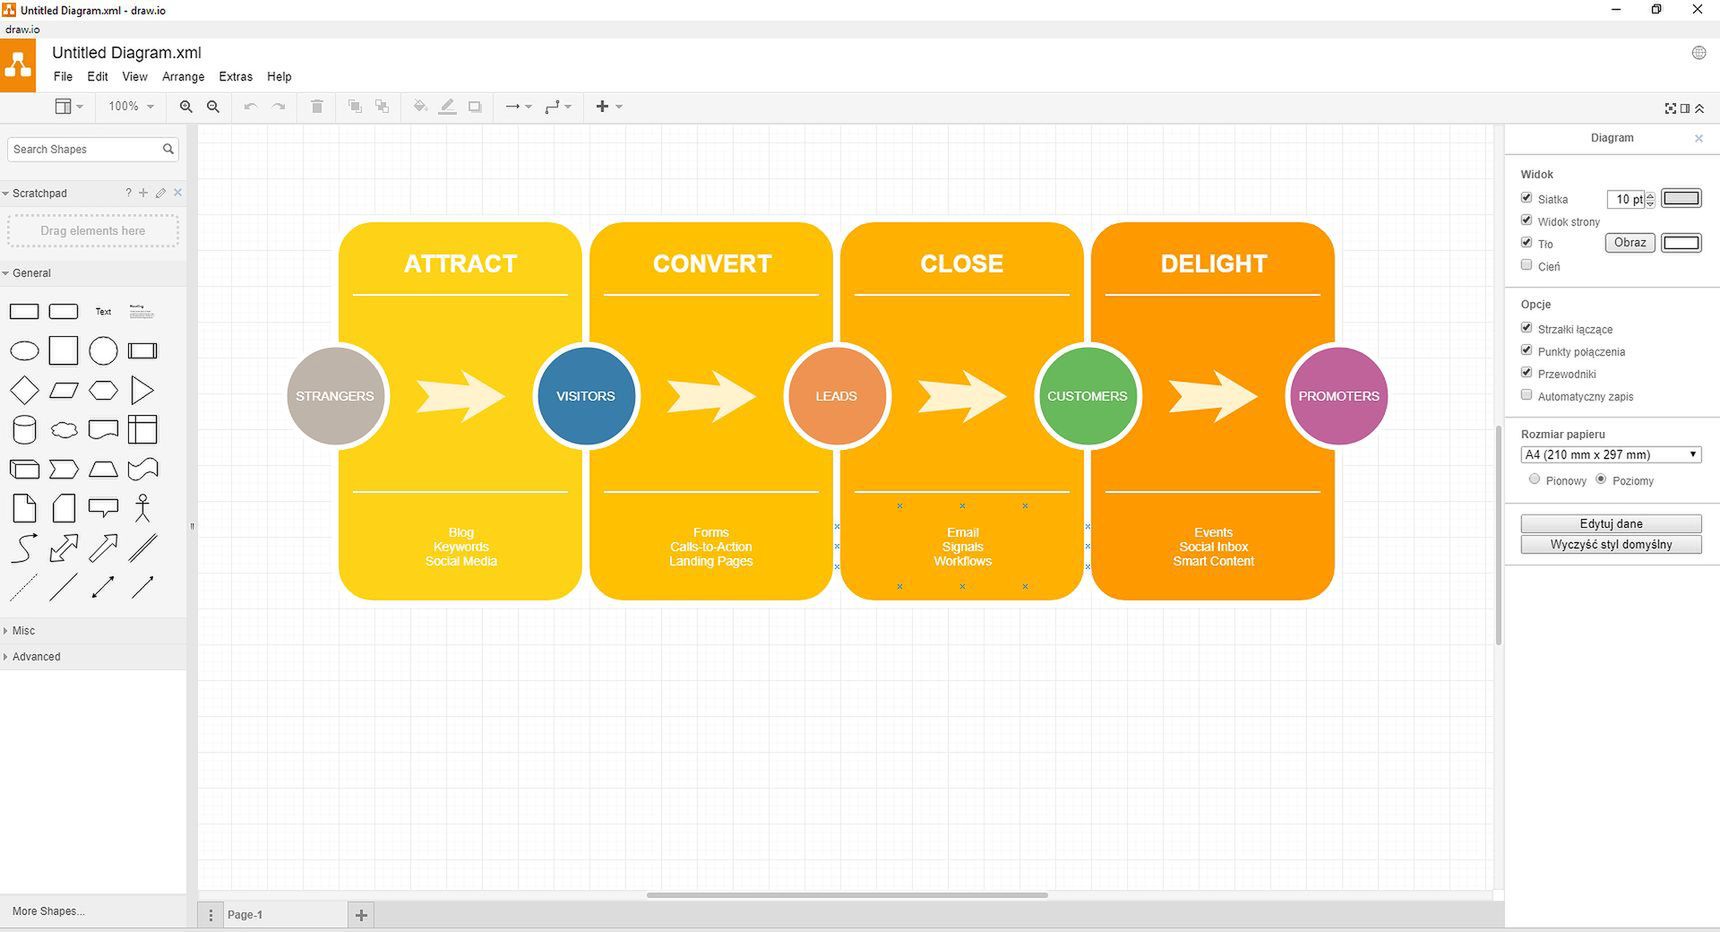Pick the actor stick figure shape

click(x=143, y=508)
